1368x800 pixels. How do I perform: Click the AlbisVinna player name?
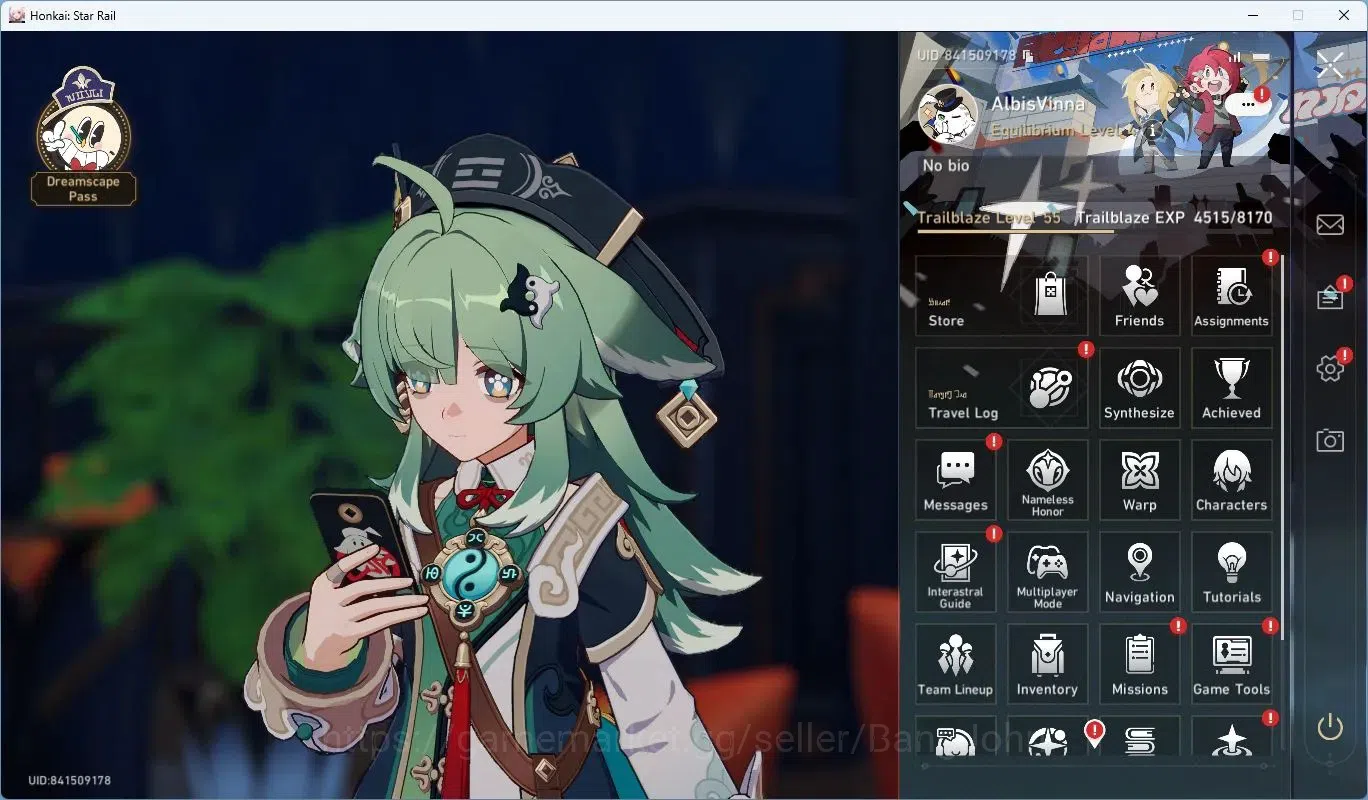(x=1037, y=104)
